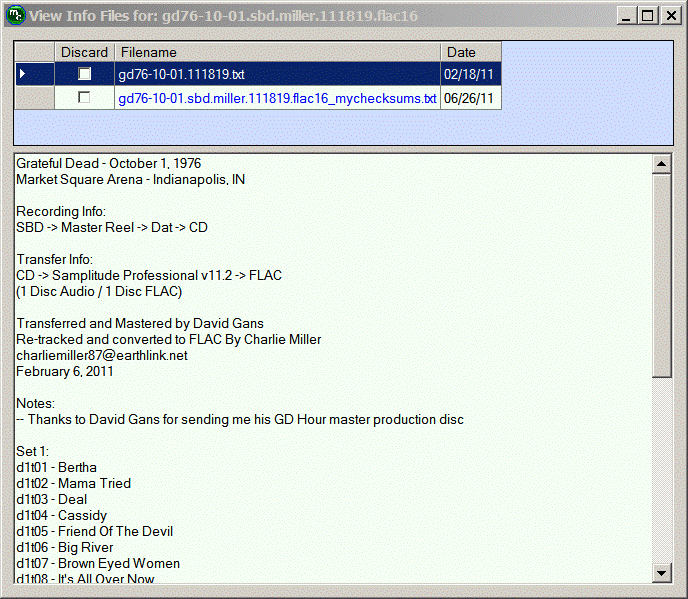The height and width of the screenshot is (599, 688).
Task: Click the row selector arrow of first row
Action: [x=34, y=74]
